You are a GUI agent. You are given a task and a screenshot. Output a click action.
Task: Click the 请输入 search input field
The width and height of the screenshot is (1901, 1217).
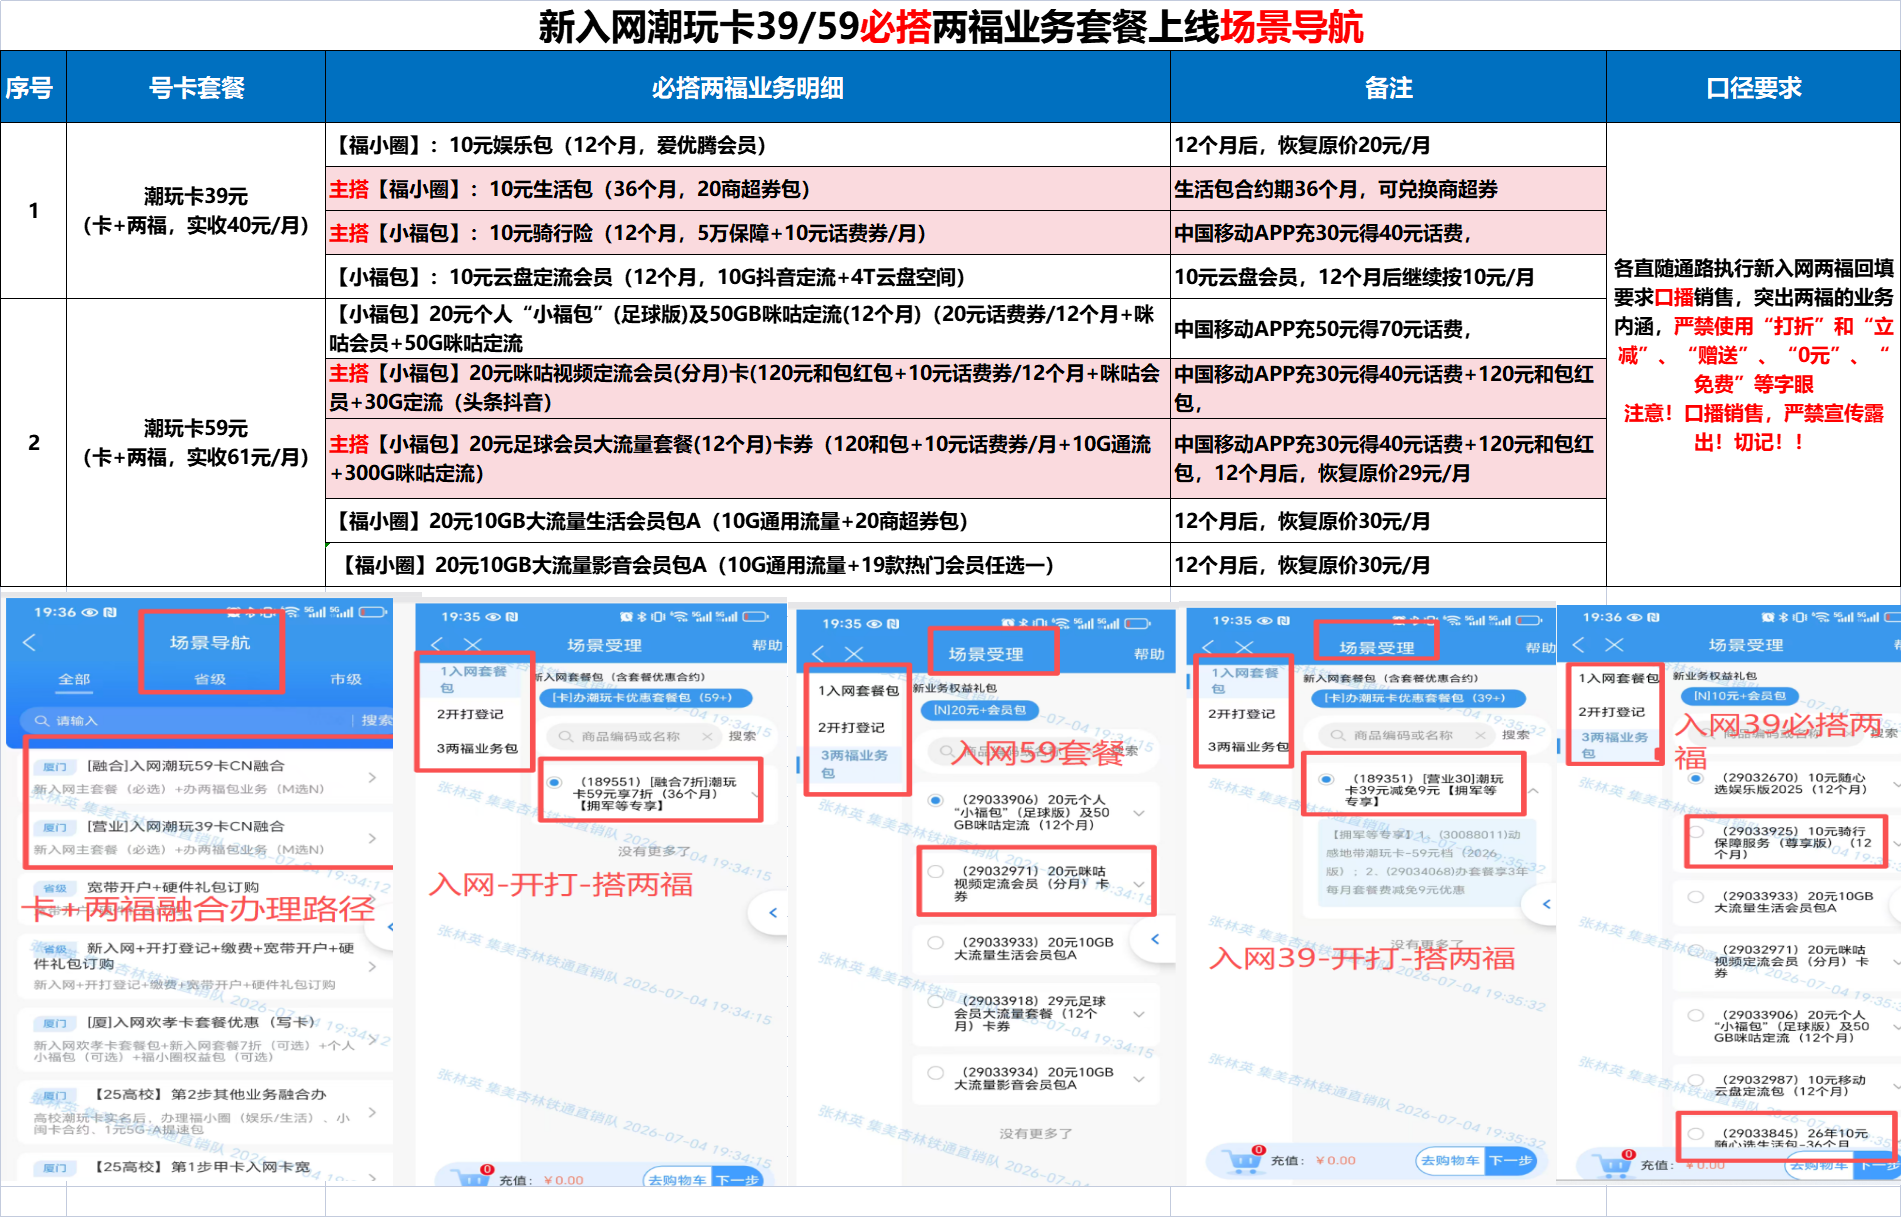click(x=190, y=720)
